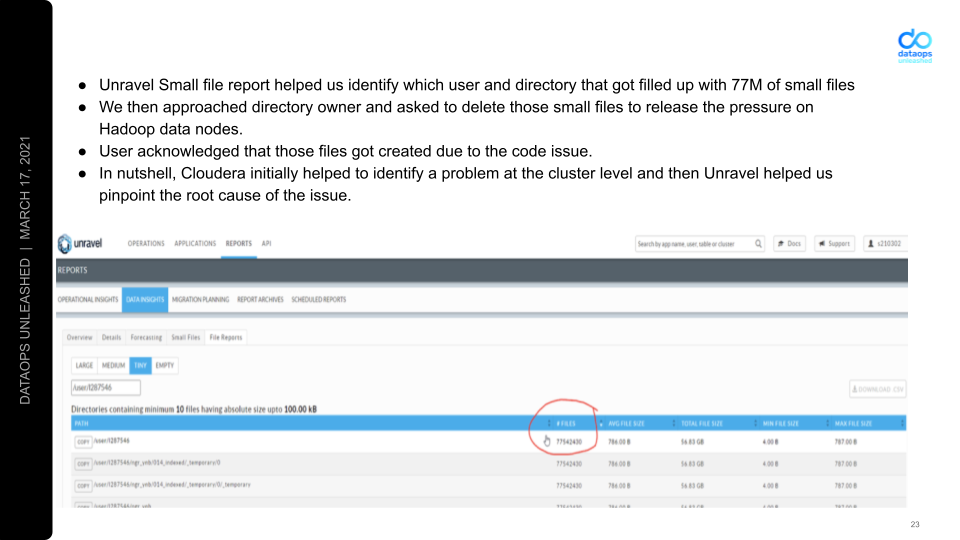Screen dimensions: 960x540
Task: Open Docs from the top bar
Action: [789, 244]
